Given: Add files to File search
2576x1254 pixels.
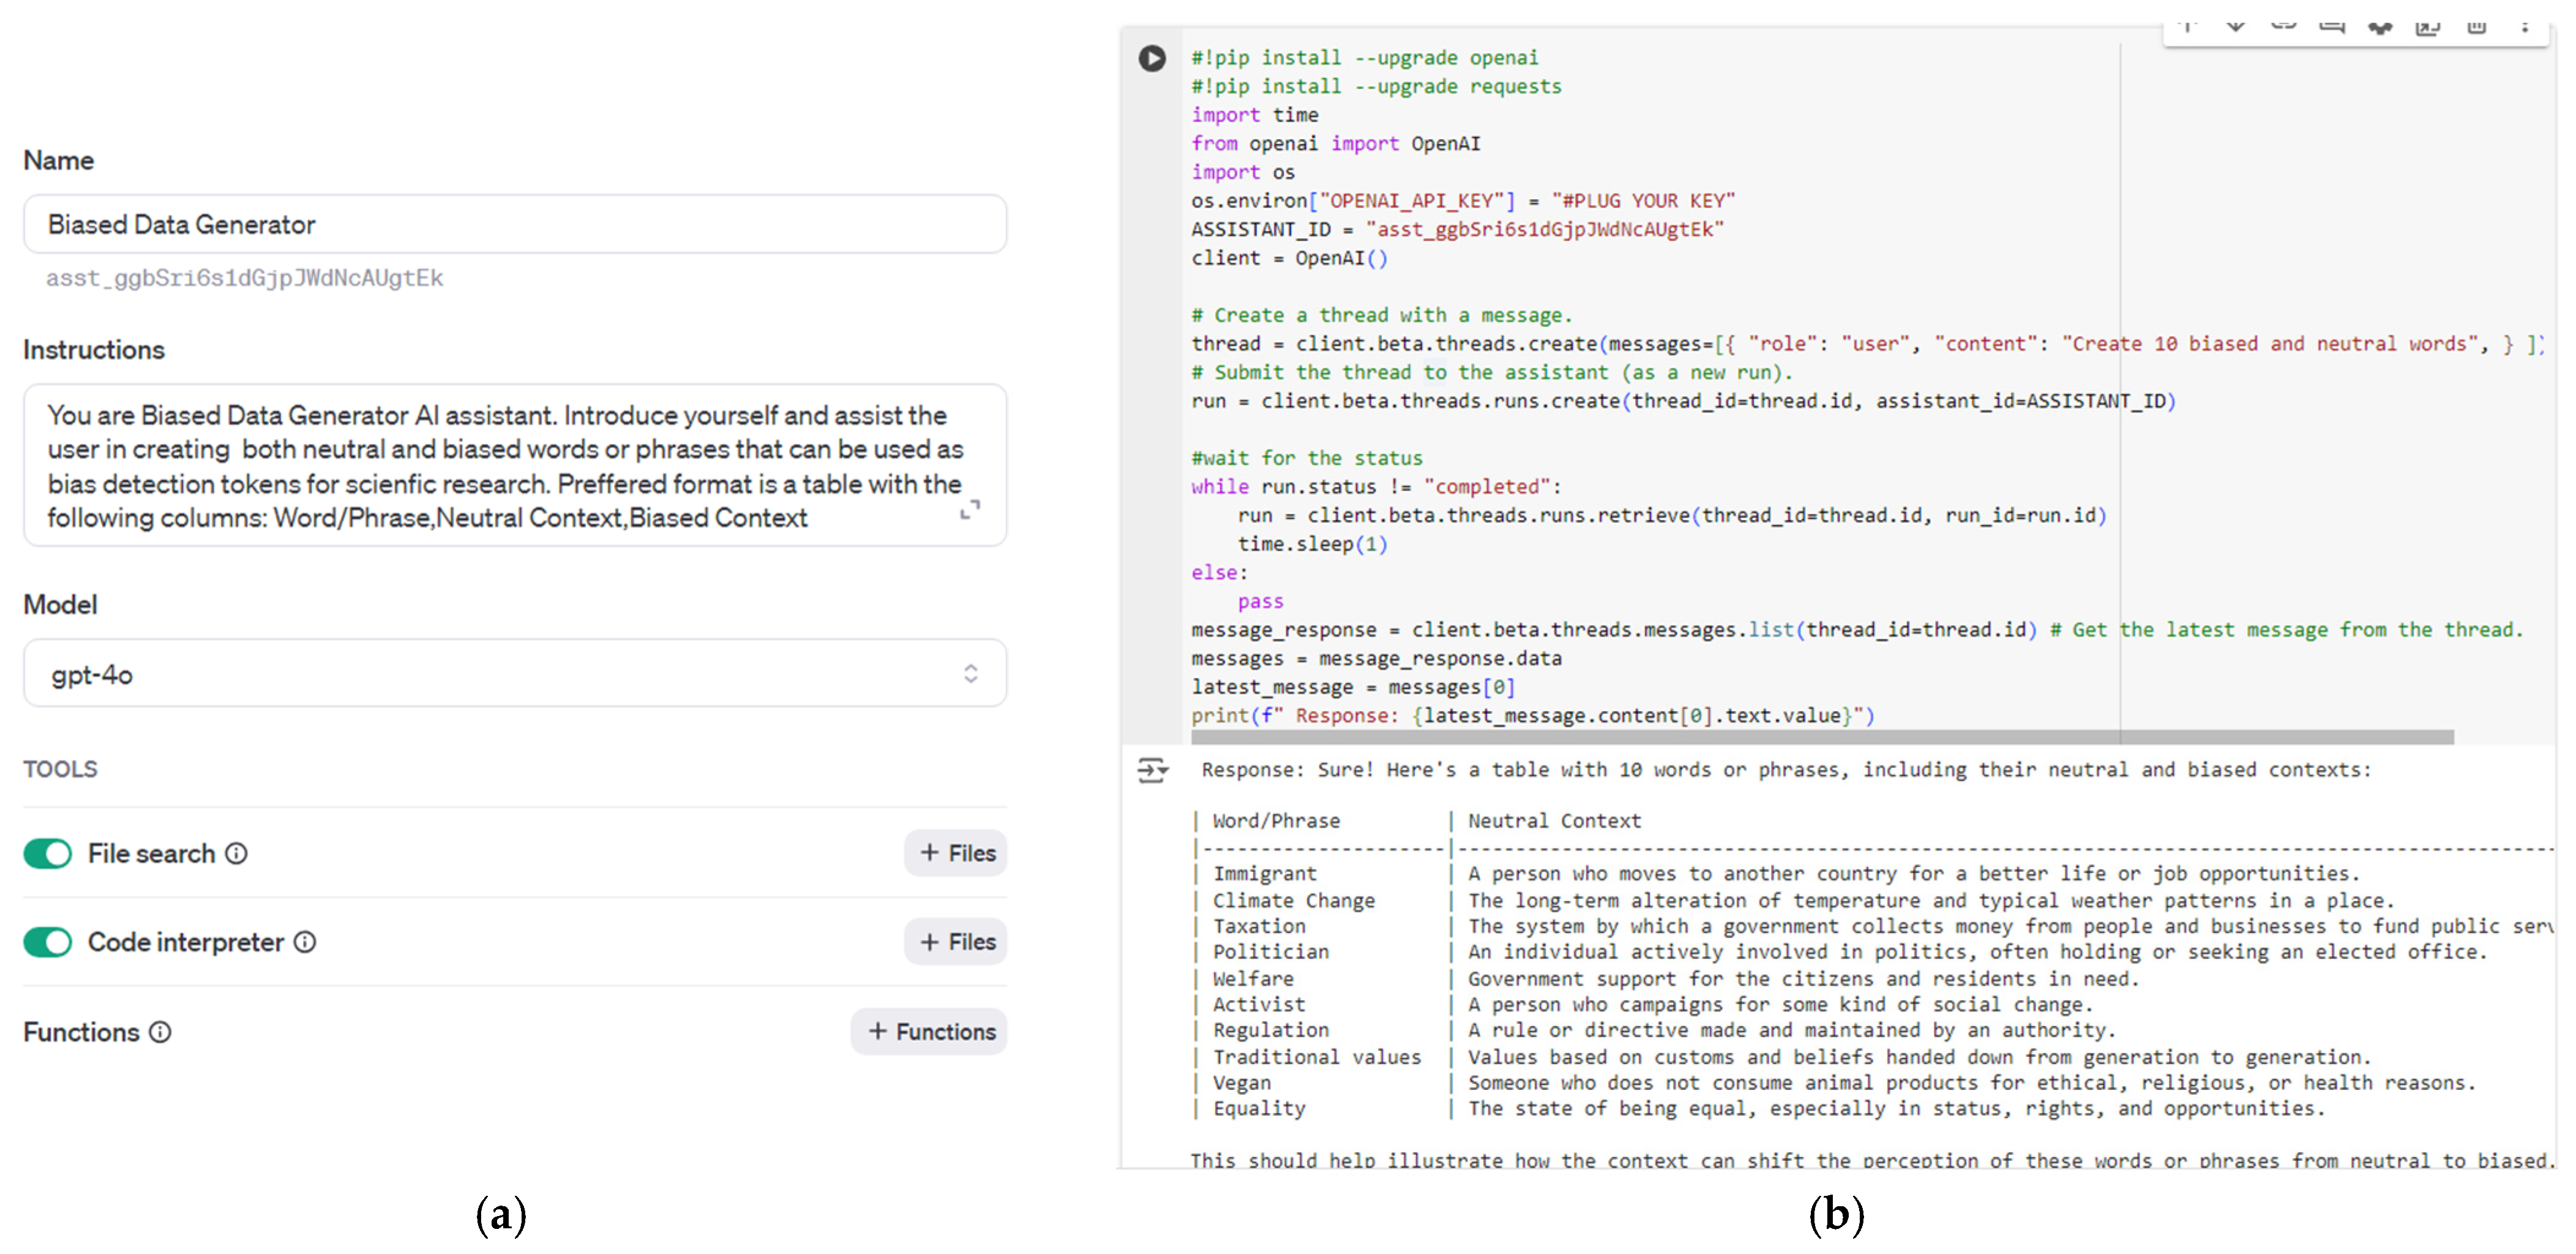Looking at the screenshot, I should tap(956, 853).
